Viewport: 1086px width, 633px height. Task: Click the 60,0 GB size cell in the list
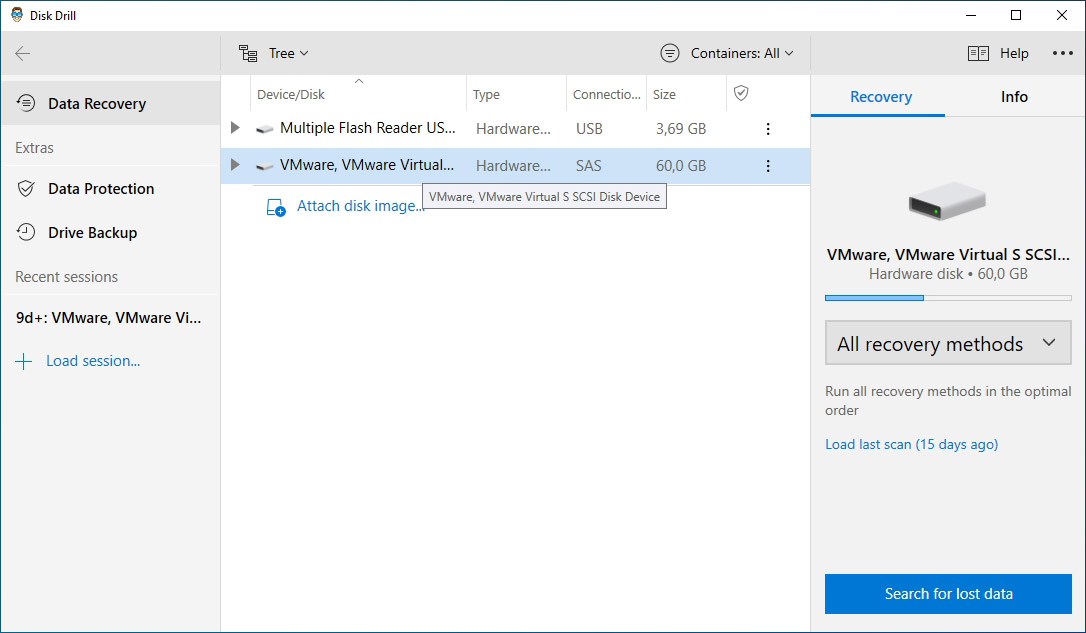tap(681, 166)
